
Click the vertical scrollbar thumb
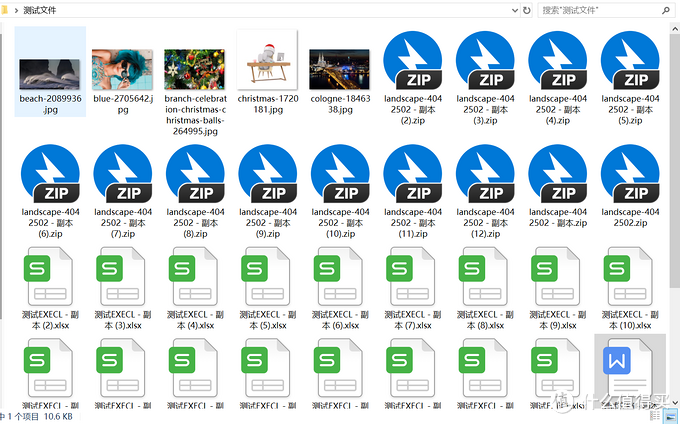tap(675, 162)
